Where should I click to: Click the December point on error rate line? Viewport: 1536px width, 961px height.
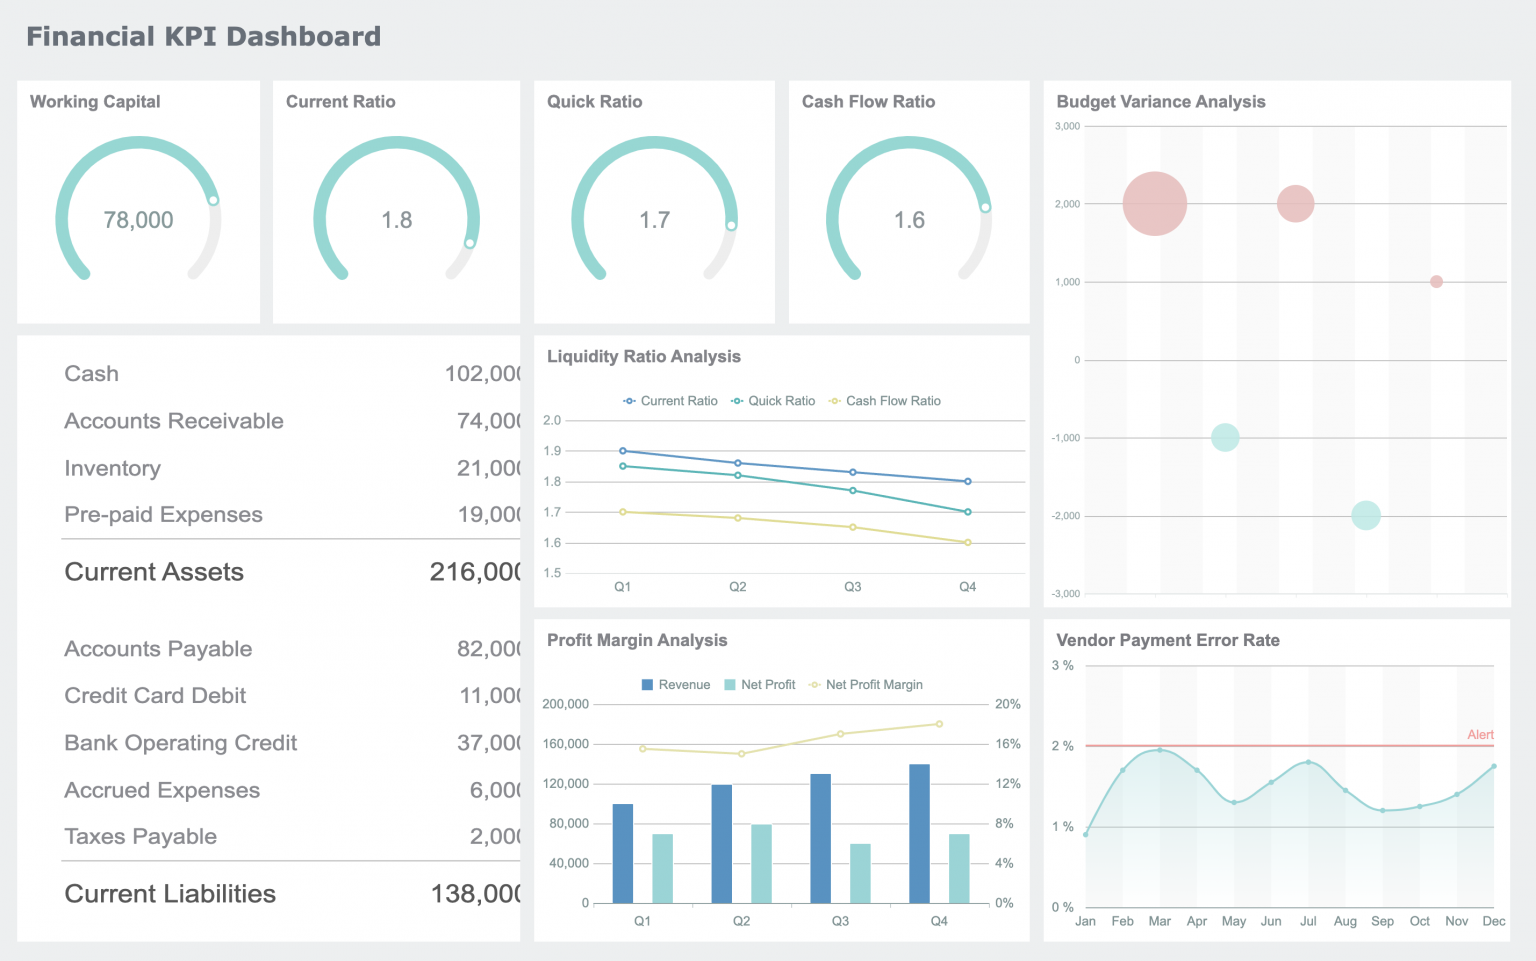tap(1494, 767)
